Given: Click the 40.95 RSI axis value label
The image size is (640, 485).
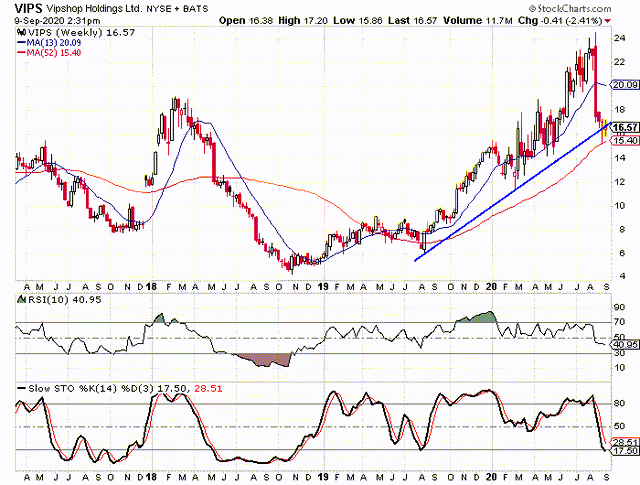Looking at the screenshot, I should [626, 345].
